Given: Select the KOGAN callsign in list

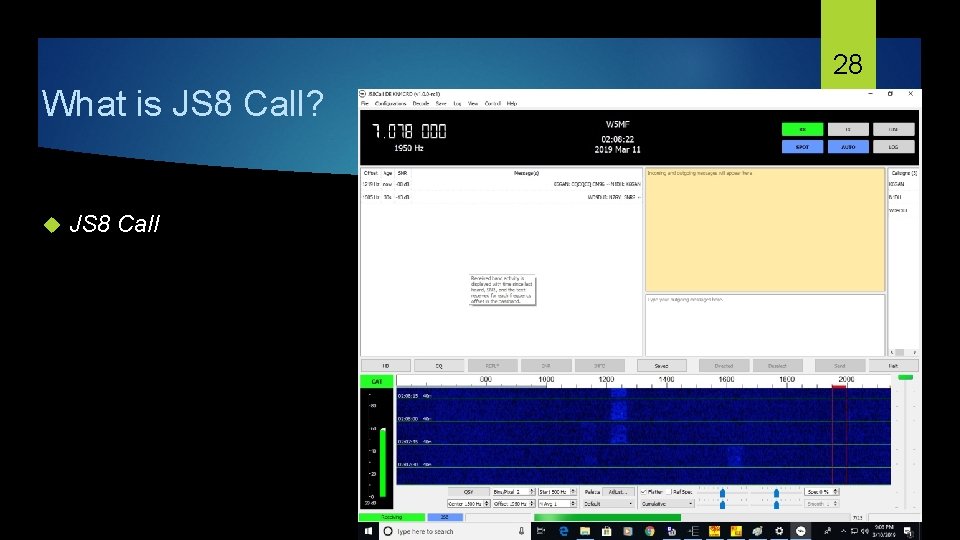Looking at the screenshot, I should click(896, 184).
